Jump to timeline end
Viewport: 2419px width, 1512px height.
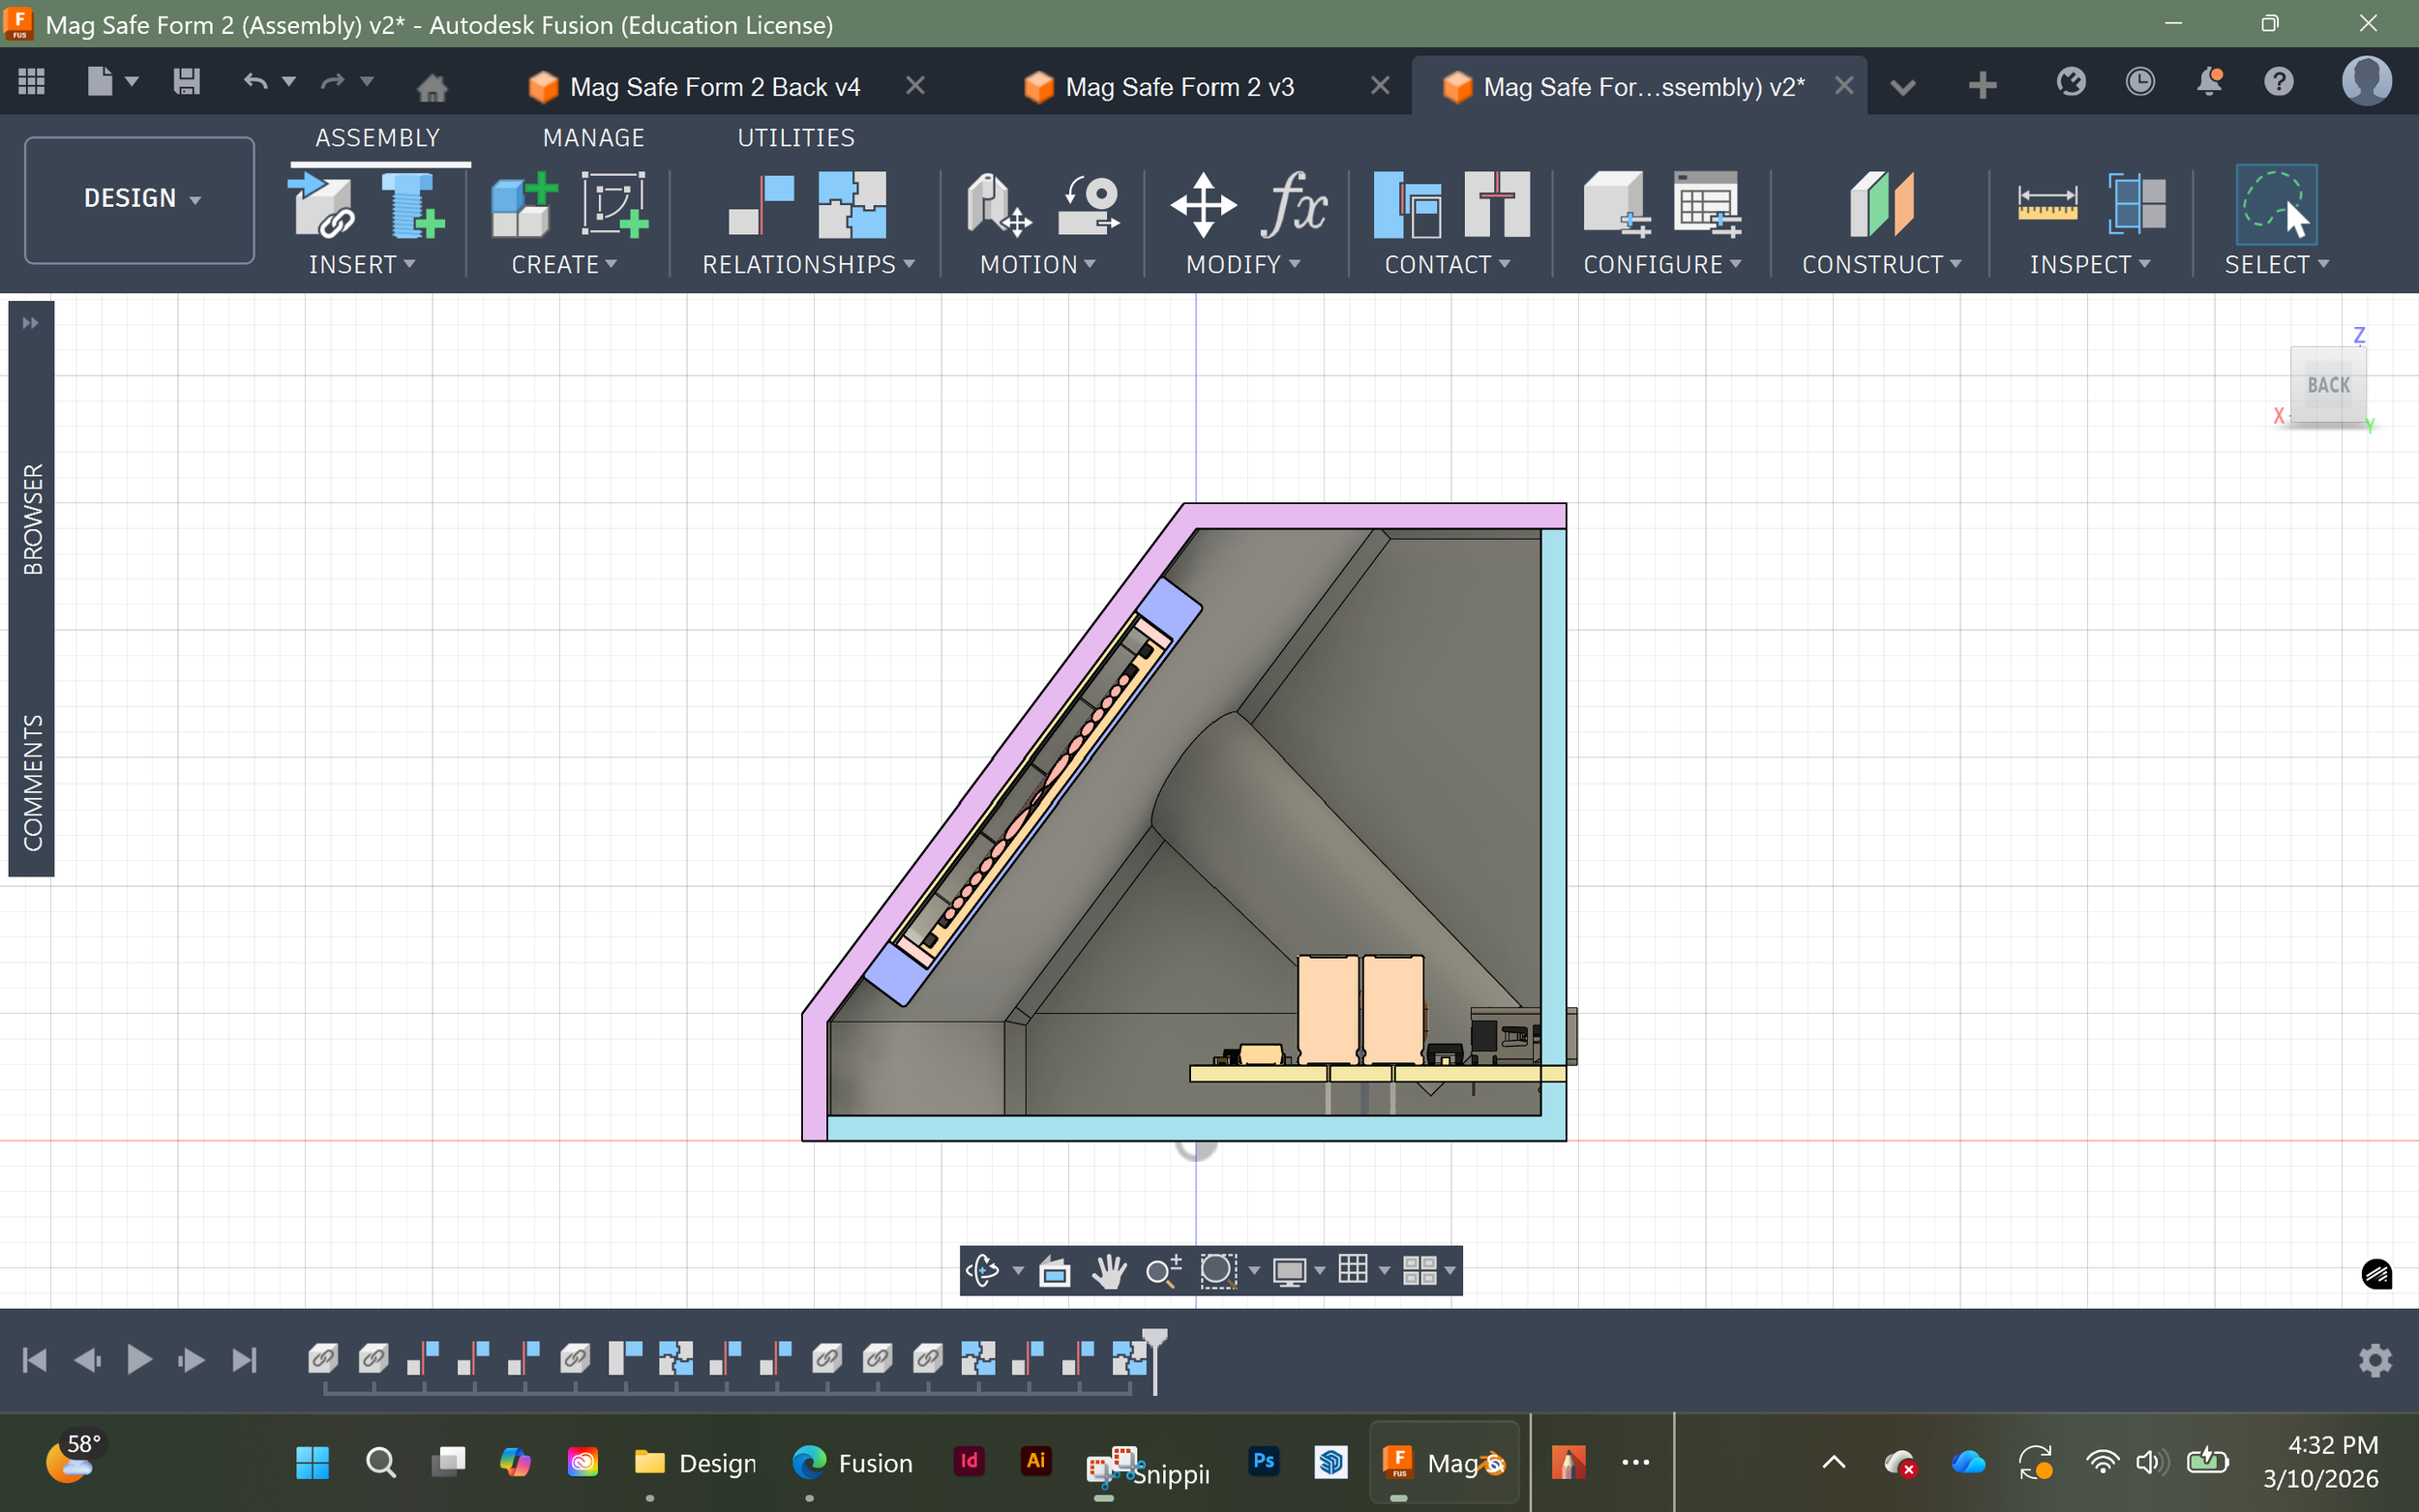coord(244,1360)
